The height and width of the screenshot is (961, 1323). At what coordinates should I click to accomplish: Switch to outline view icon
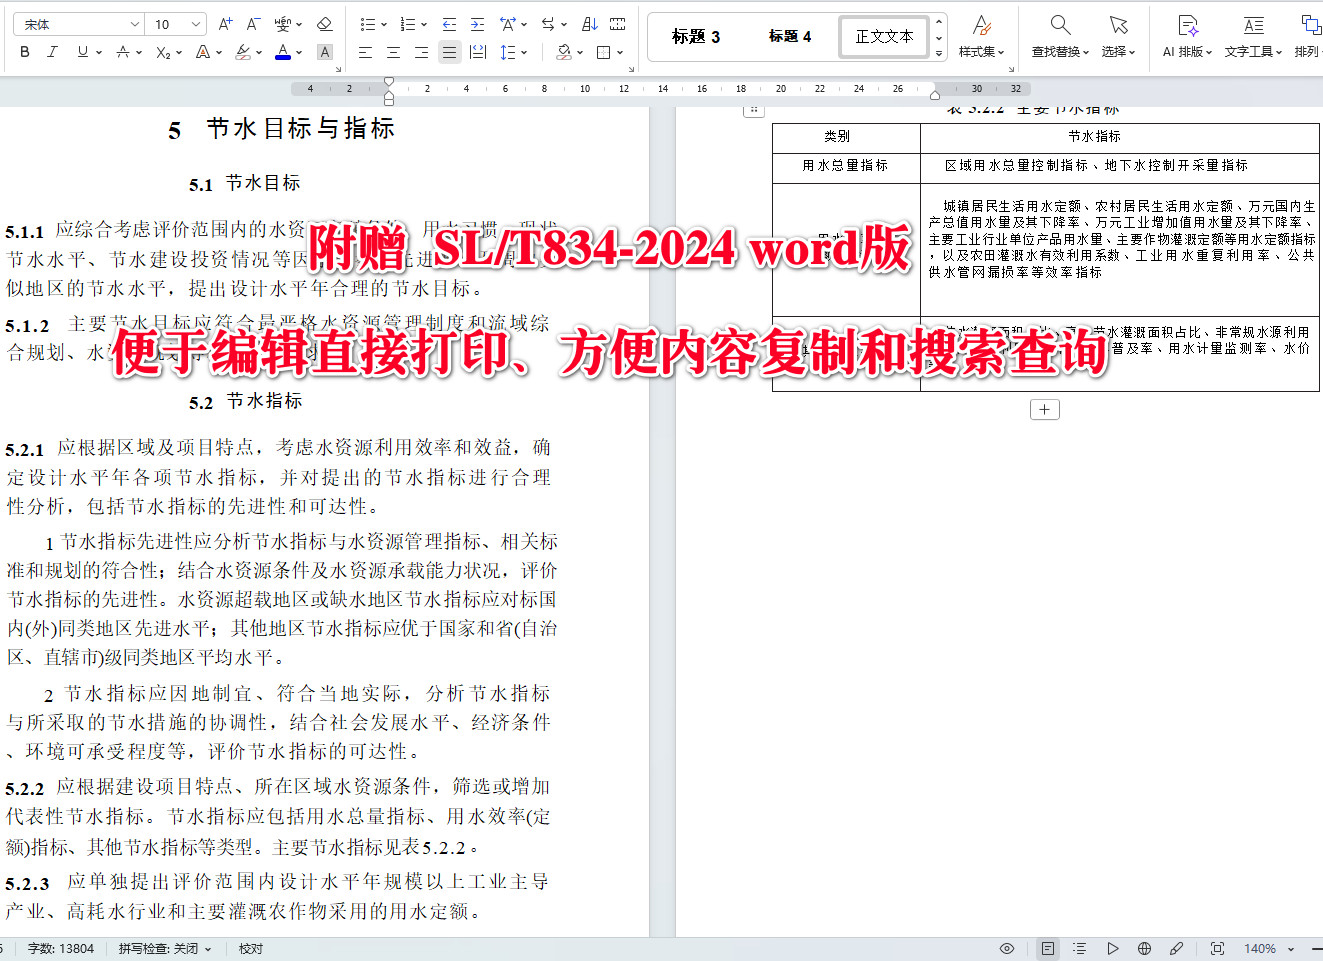tap(1079, 948)
